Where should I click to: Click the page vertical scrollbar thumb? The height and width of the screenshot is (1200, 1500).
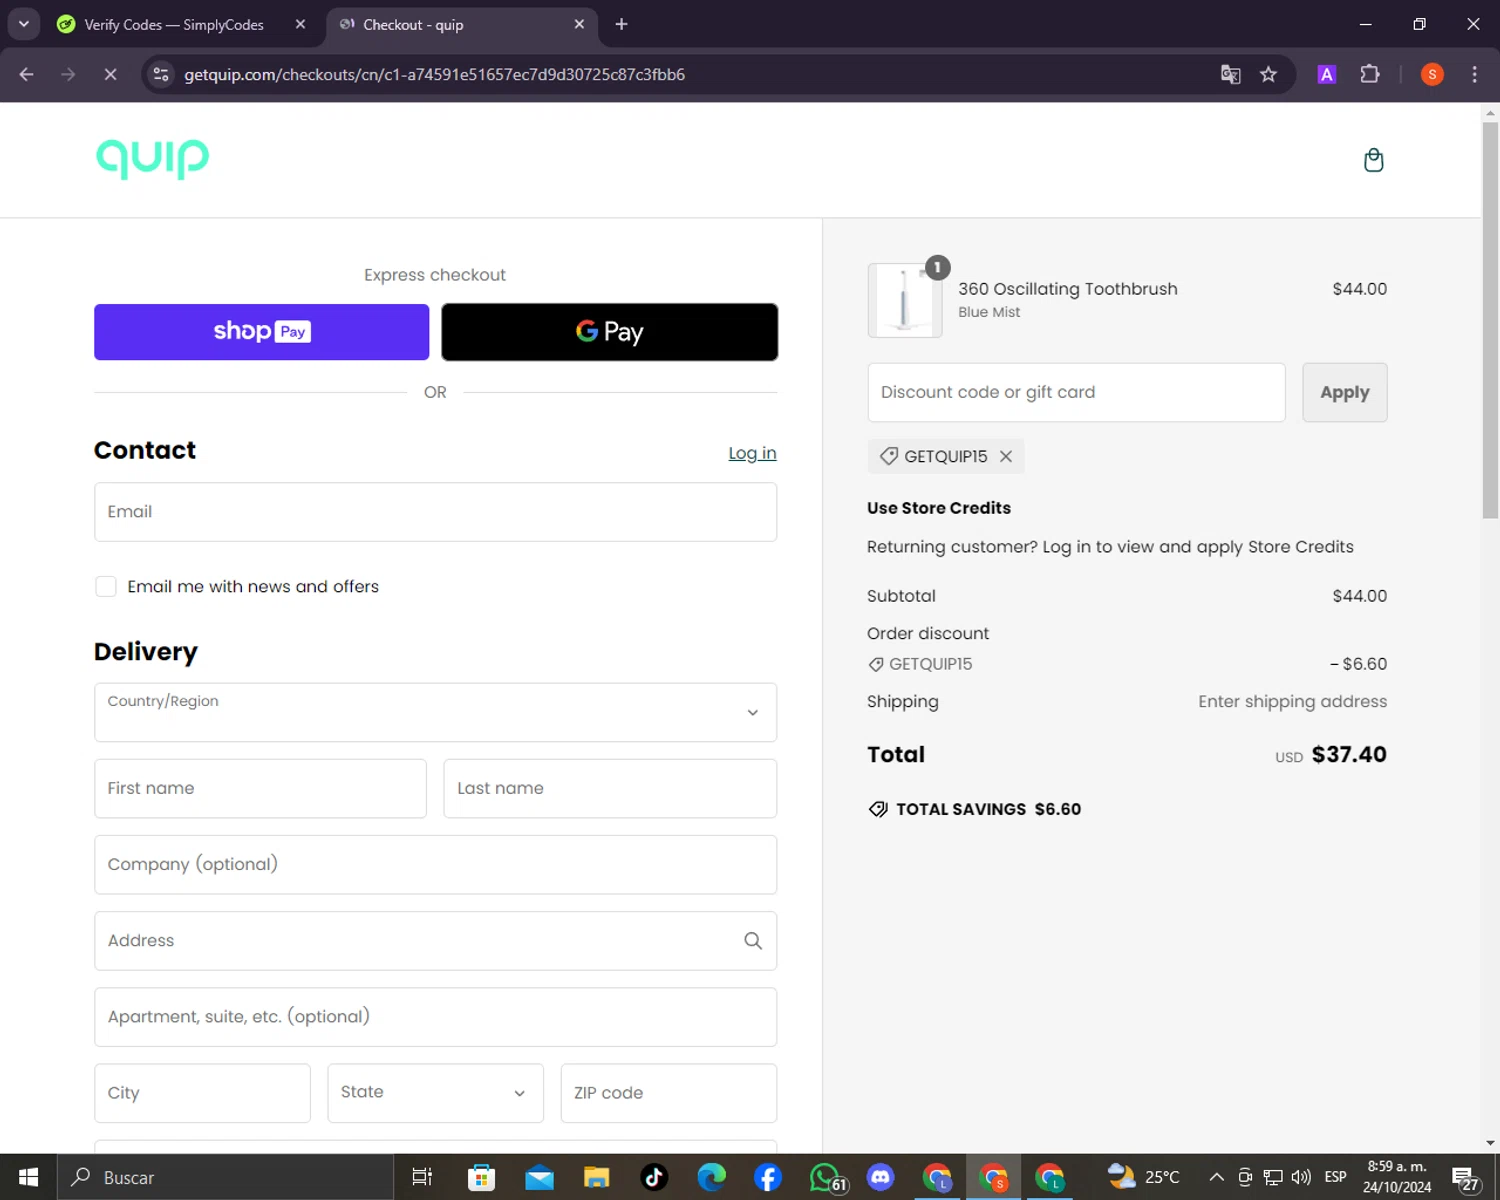point(1490,320)
